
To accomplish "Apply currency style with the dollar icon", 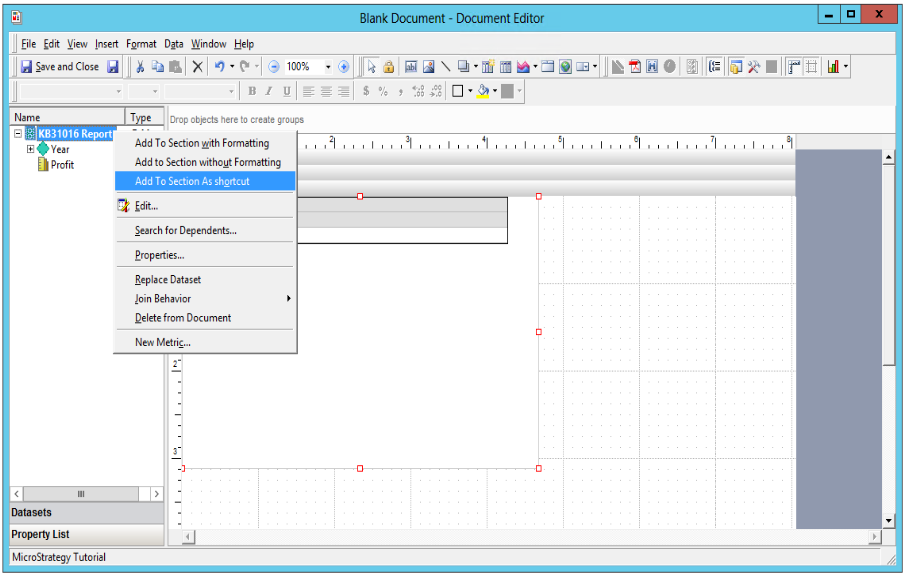I will pyautogui.click(x=366, y=91).
